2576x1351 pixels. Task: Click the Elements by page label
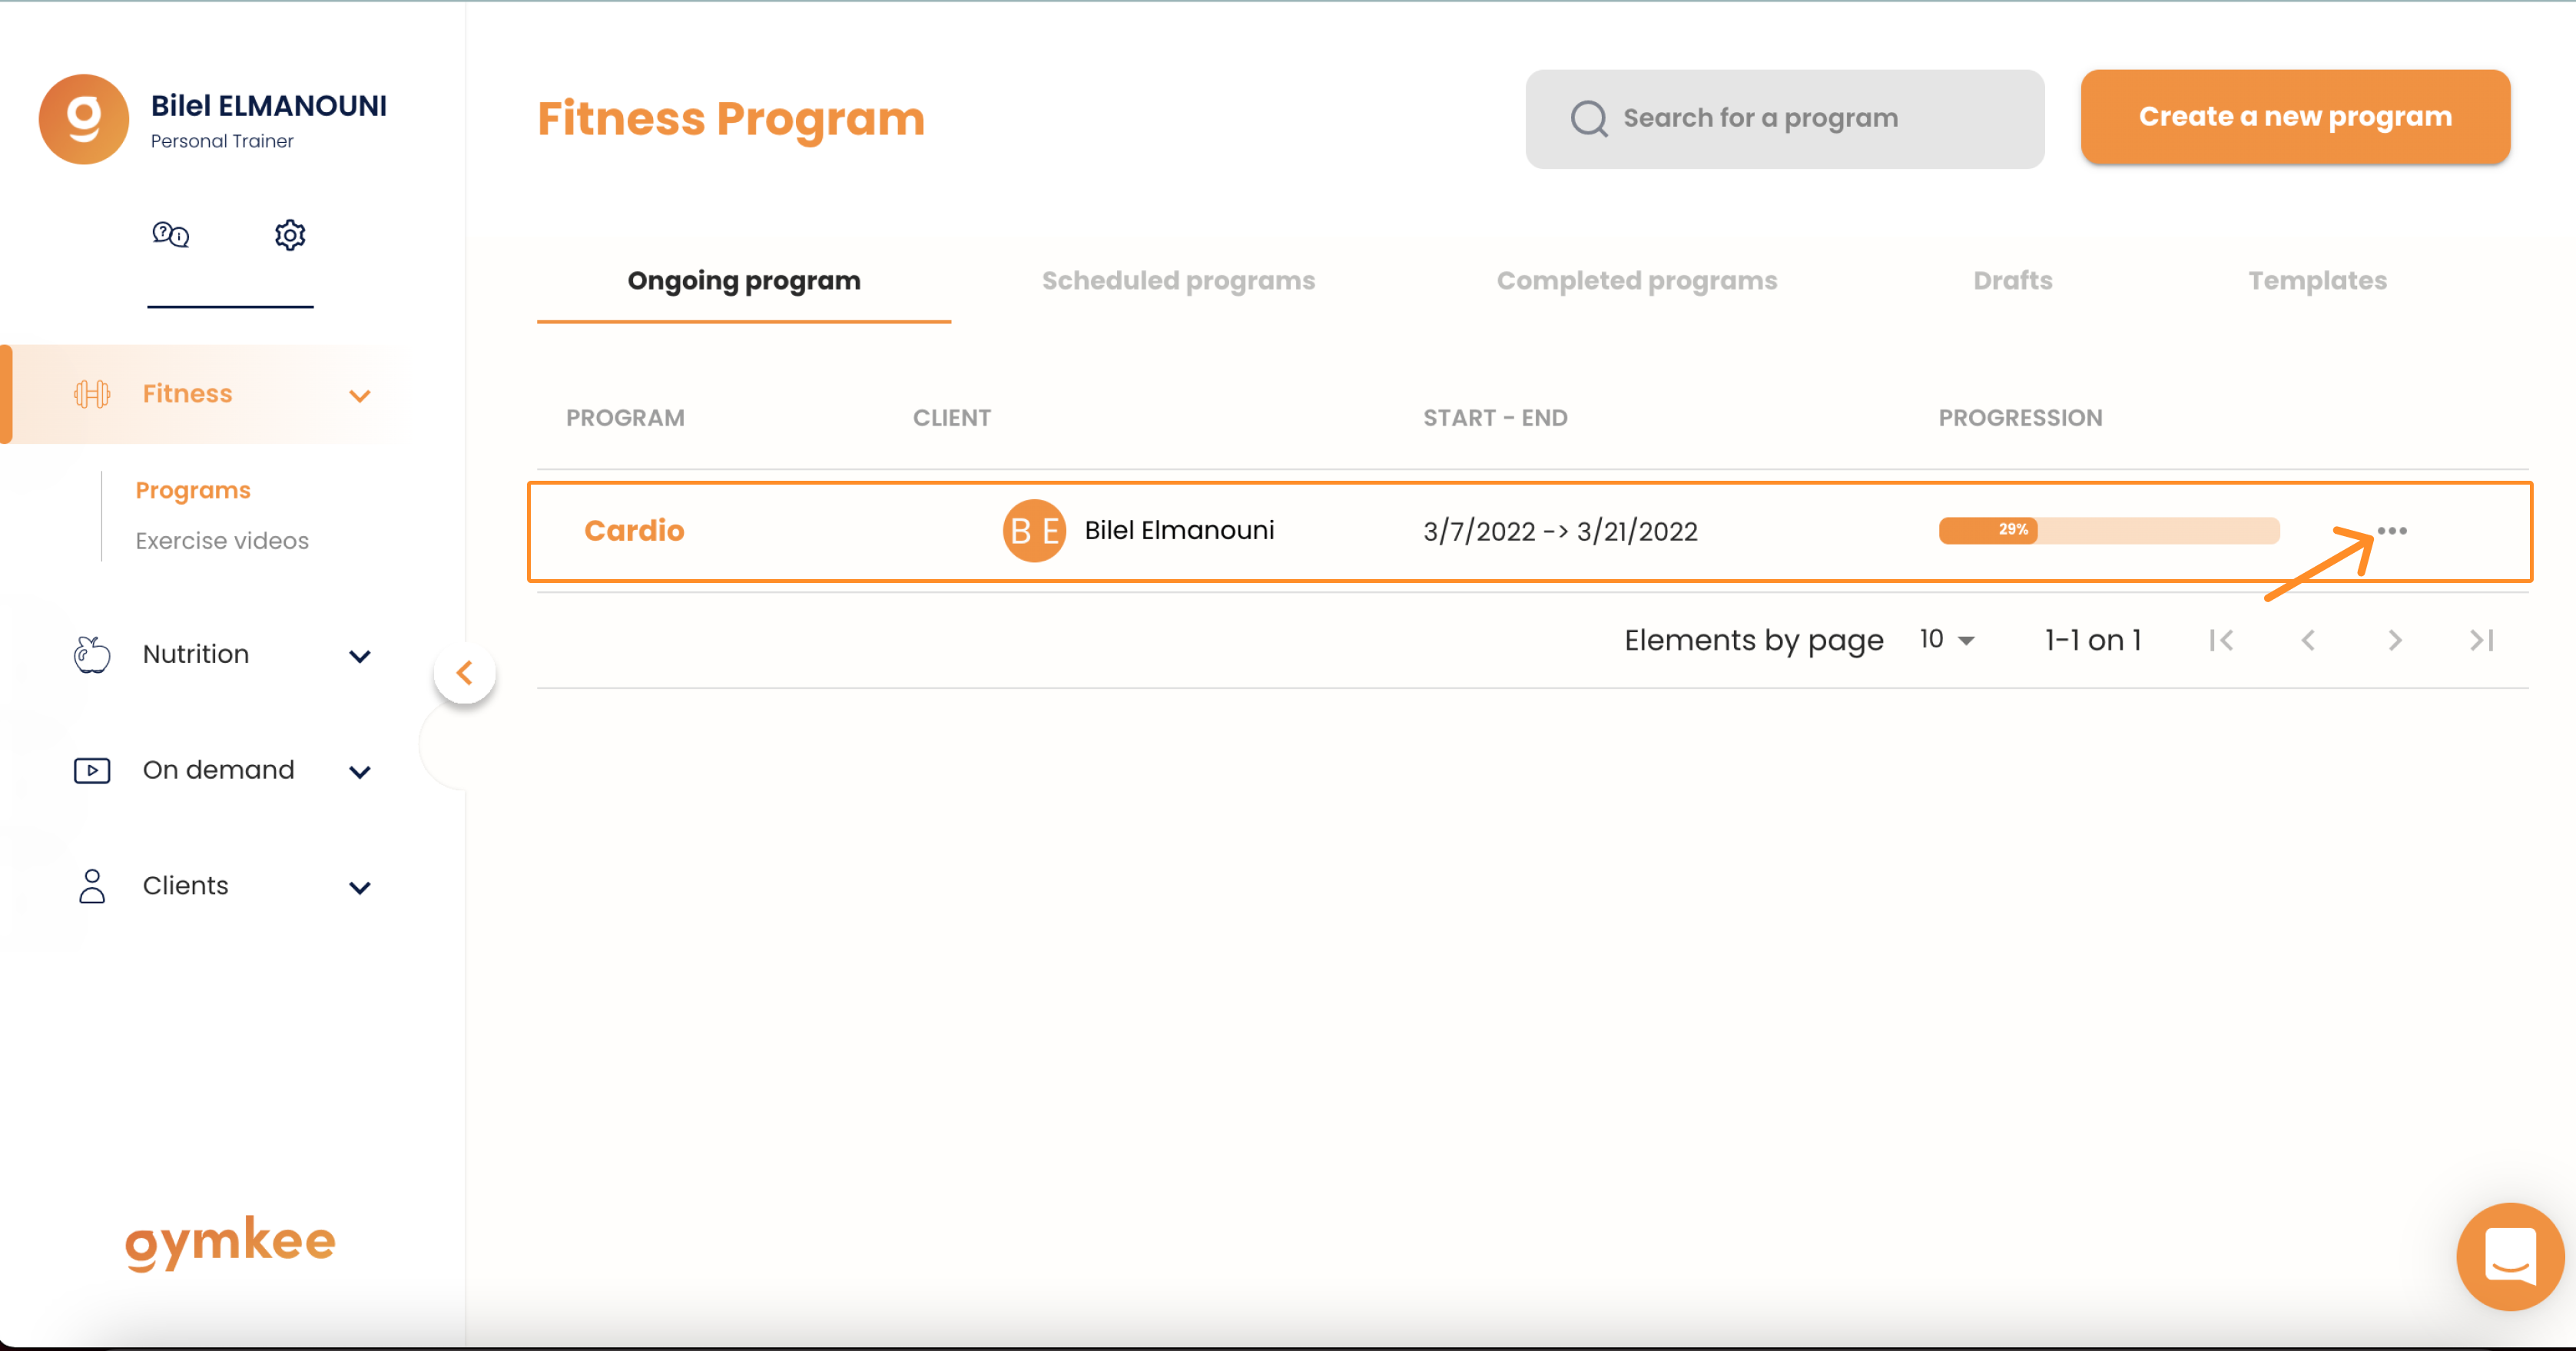(1754, 641)
